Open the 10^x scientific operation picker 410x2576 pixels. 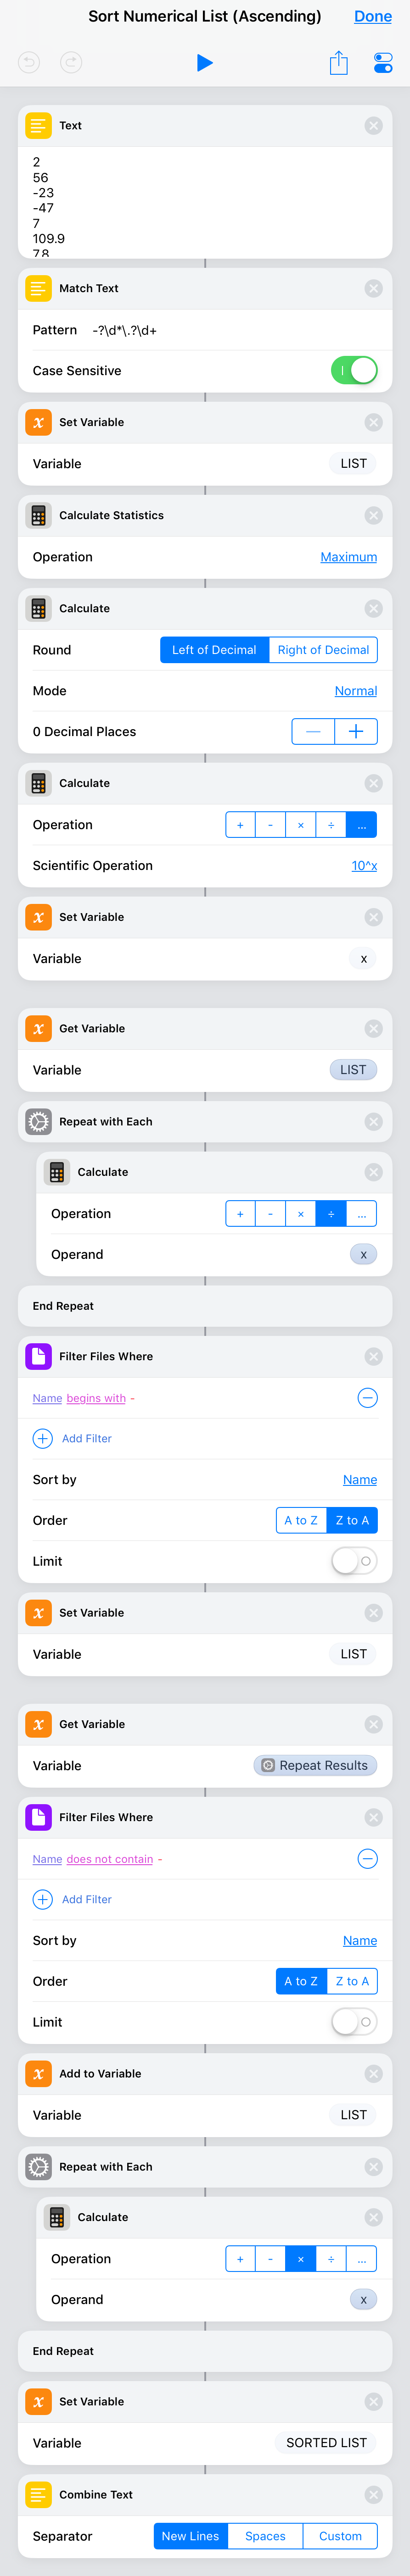point(364,866)
